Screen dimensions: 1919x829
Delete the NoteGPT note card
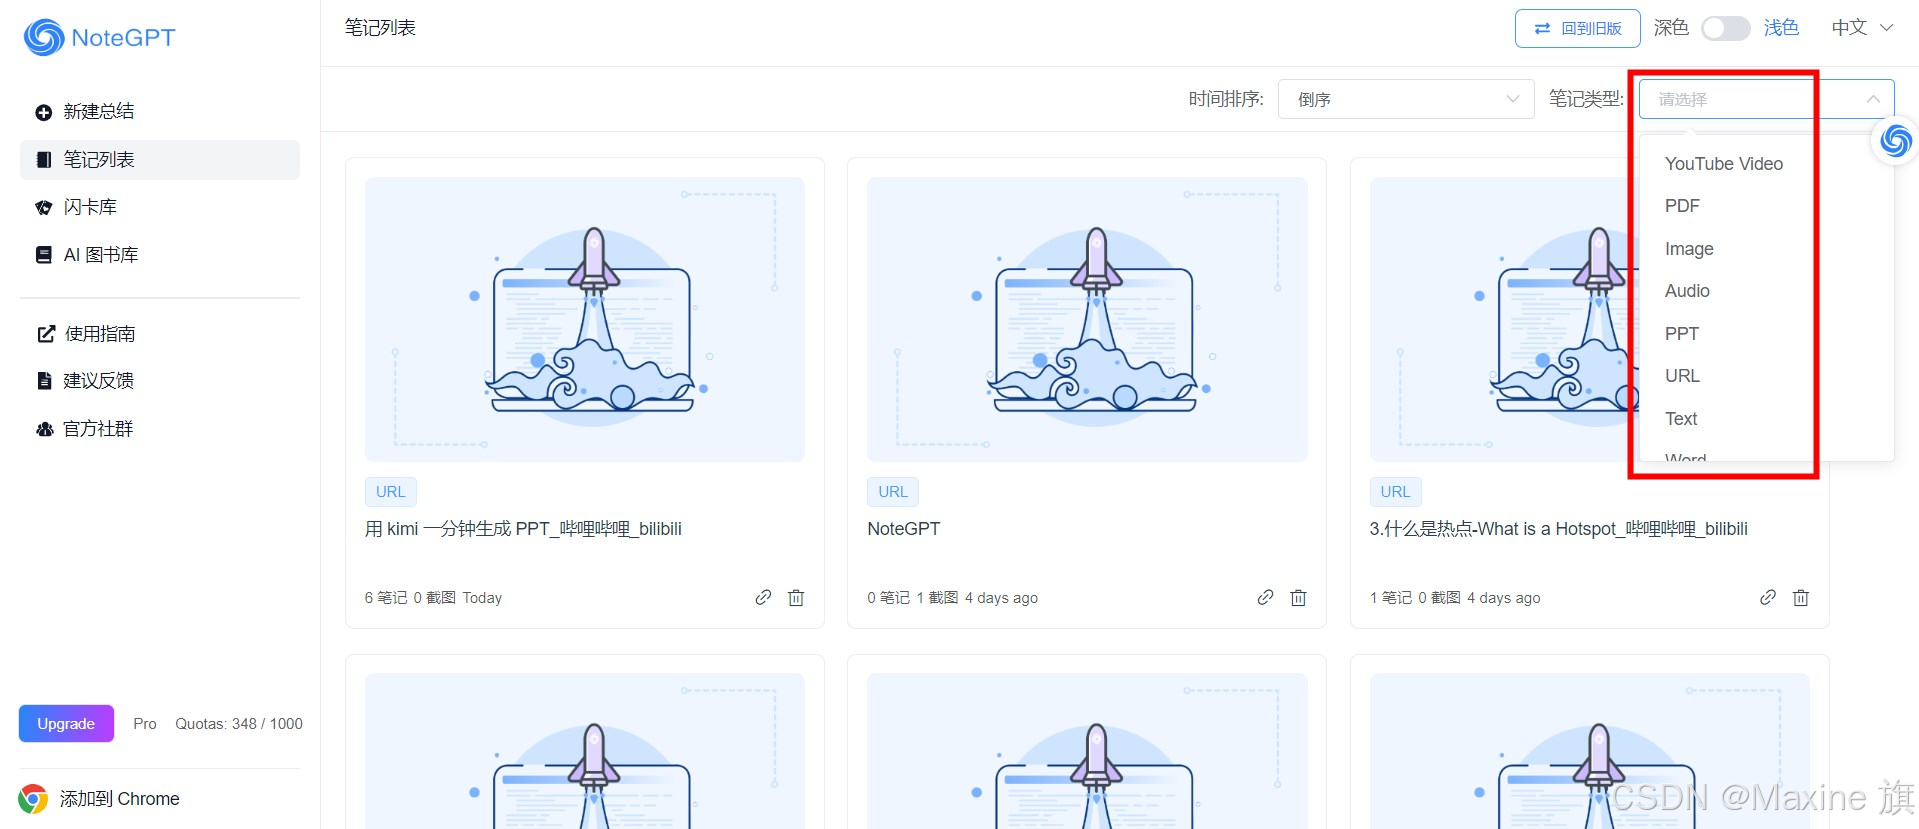pos(1298,597)
